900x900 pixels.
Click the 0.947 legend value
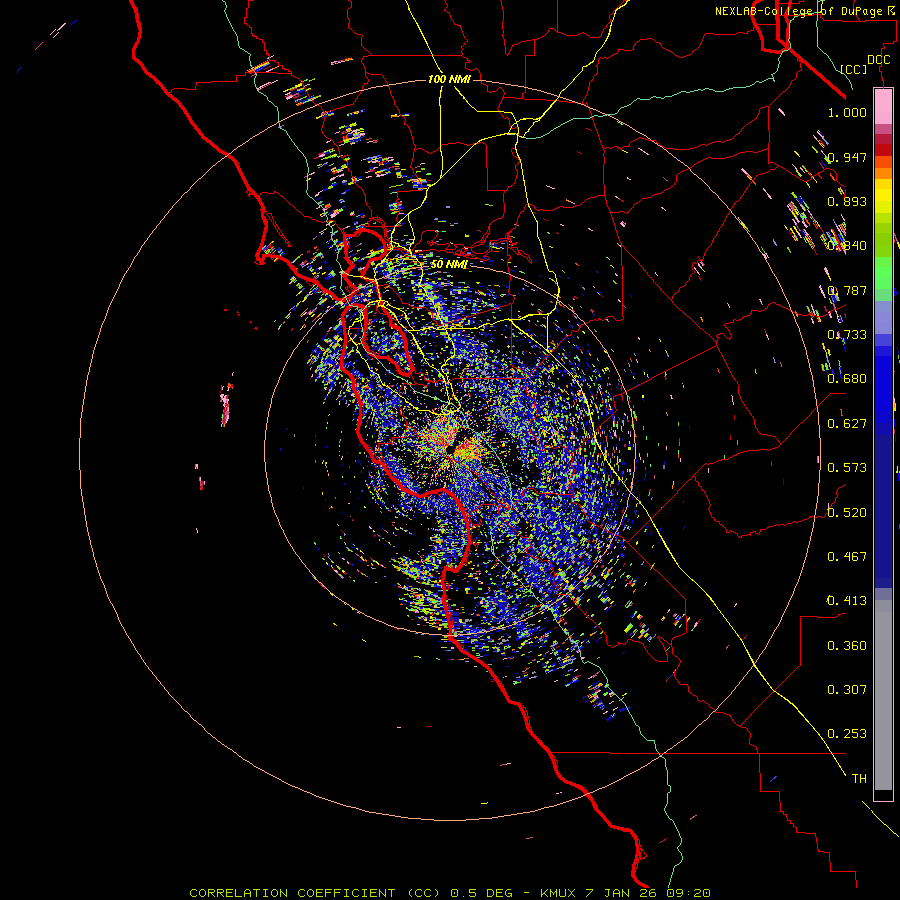847,157
